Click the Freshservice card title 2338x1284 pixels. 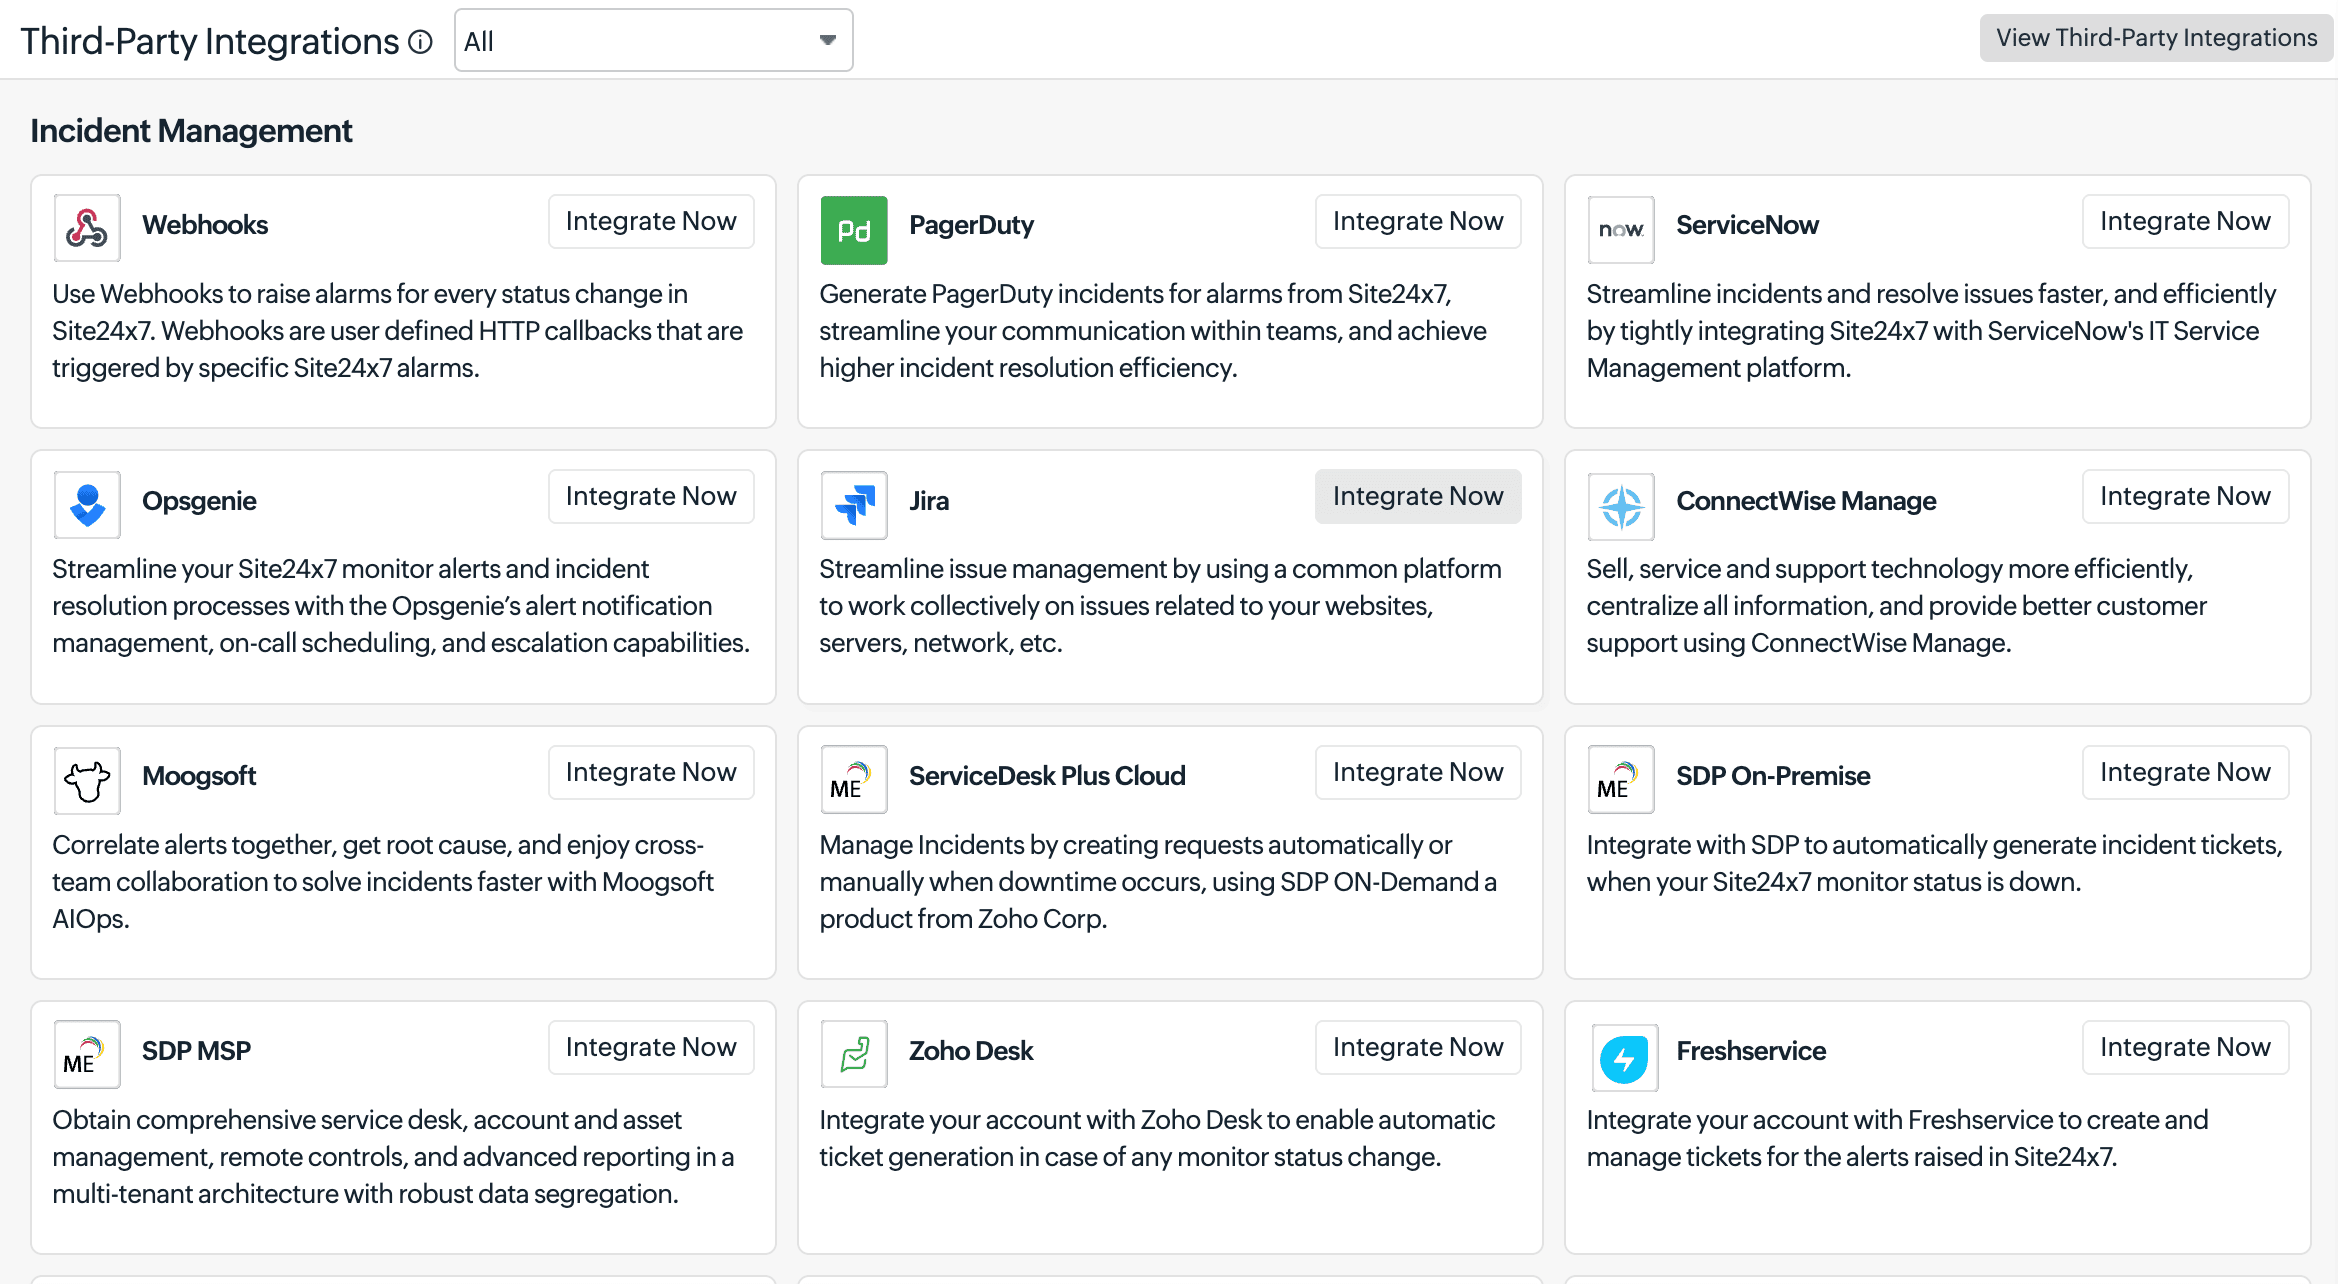(x=1751, y=1051)
